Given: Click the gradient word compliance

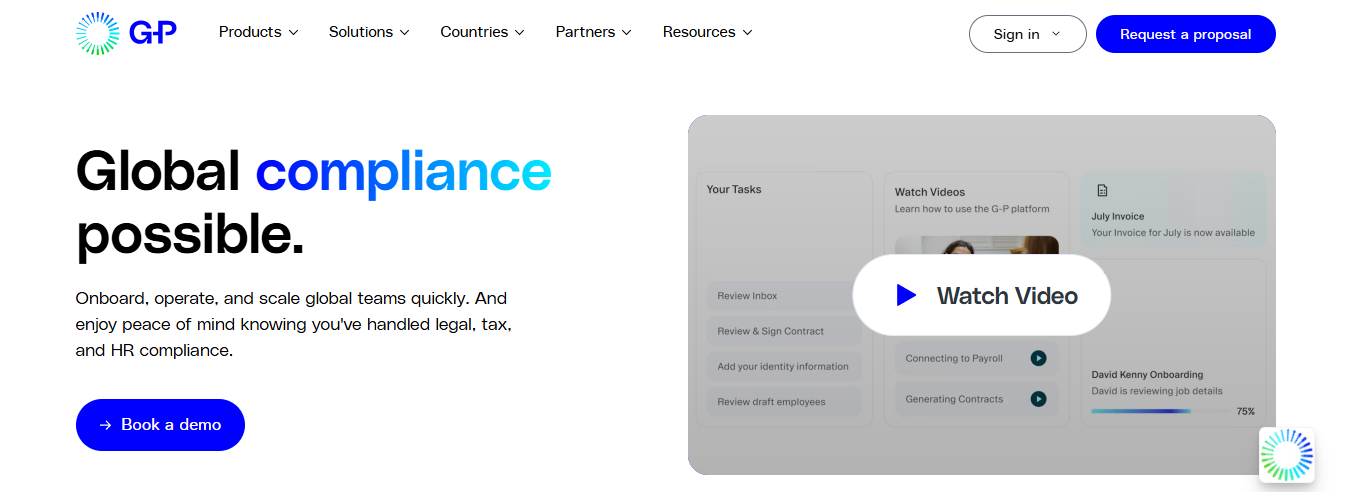Looking at the screenshot, I should tap(403, 170).
